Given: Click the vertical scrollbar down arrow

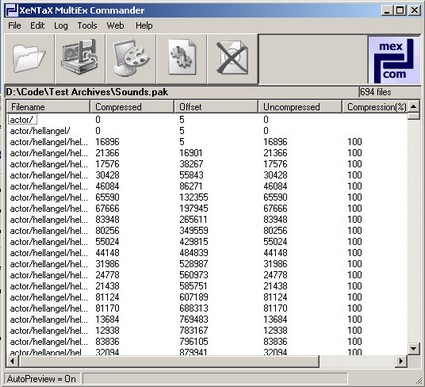Looking at the screenshot, I should point(413,349).
